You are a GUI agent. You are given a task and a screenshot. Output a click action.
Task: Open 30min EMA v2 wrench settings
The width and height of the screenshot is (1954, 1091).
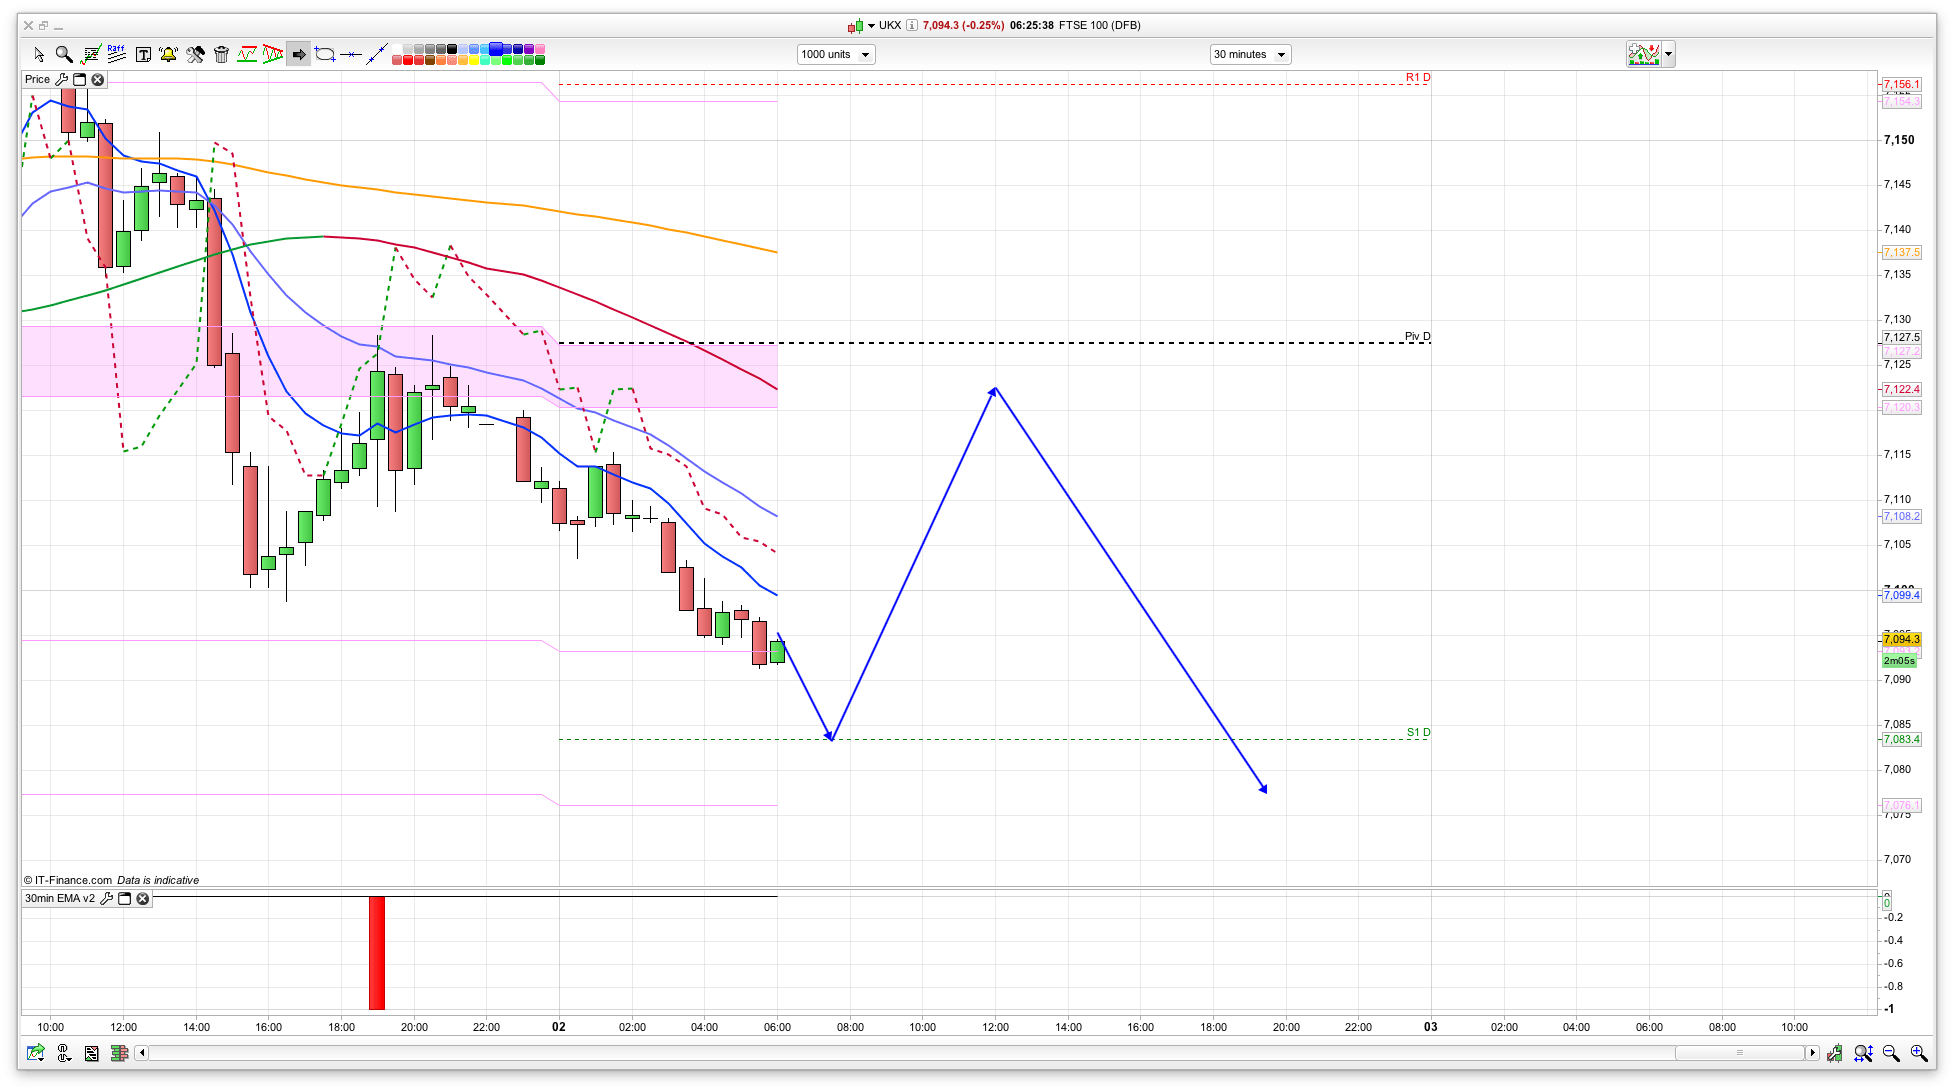point(107,899)
